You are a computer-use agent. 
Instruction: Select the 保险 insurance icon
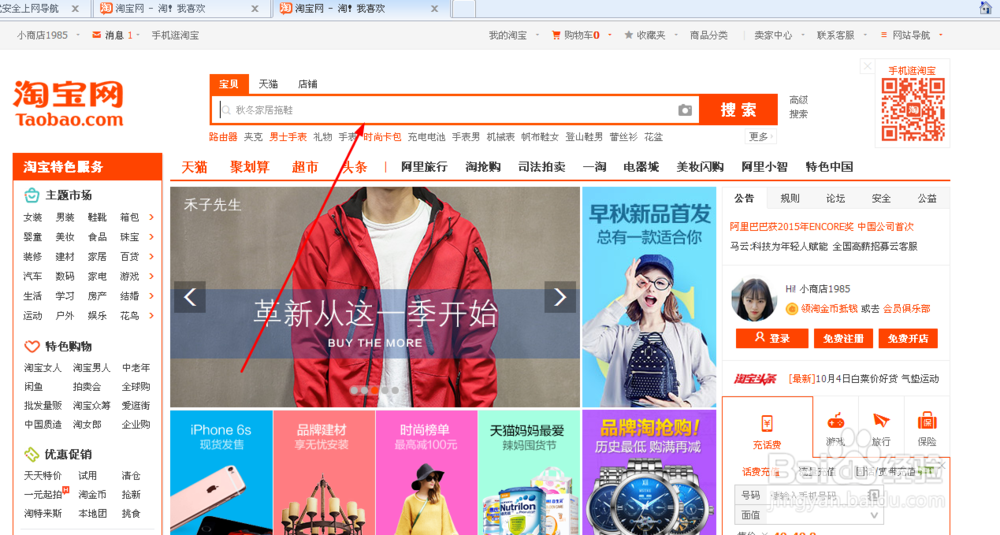pyautogui.click(x=927, y=420)
